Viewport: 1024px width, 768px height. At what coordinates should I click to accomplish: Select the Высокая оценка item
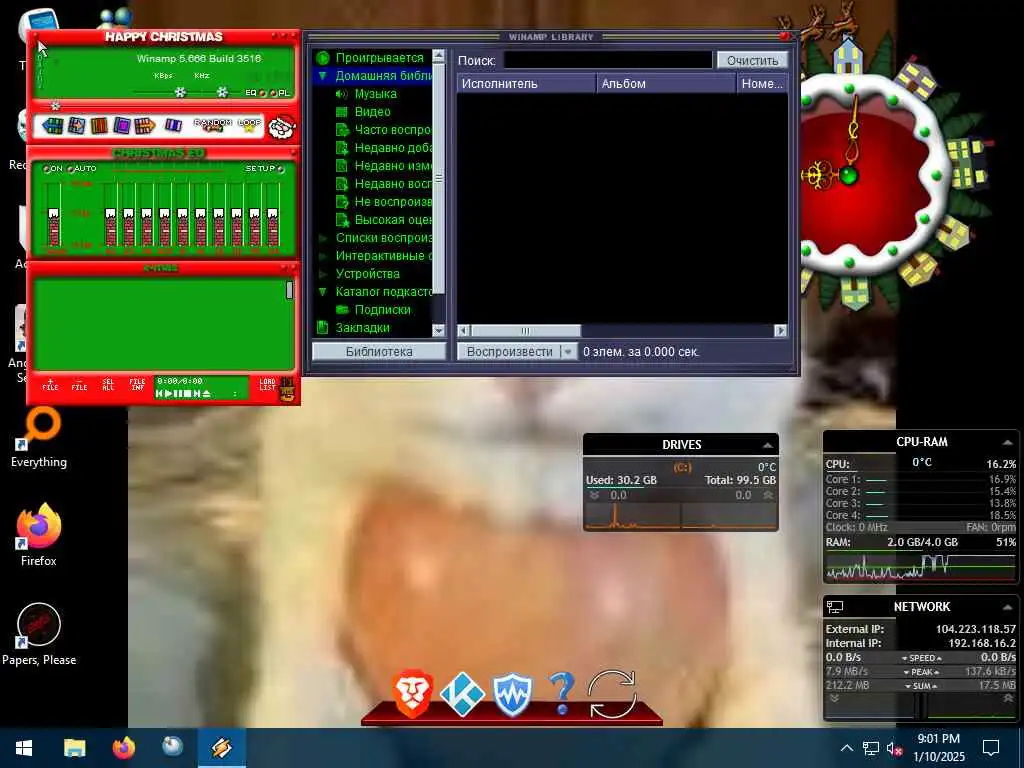392,219
